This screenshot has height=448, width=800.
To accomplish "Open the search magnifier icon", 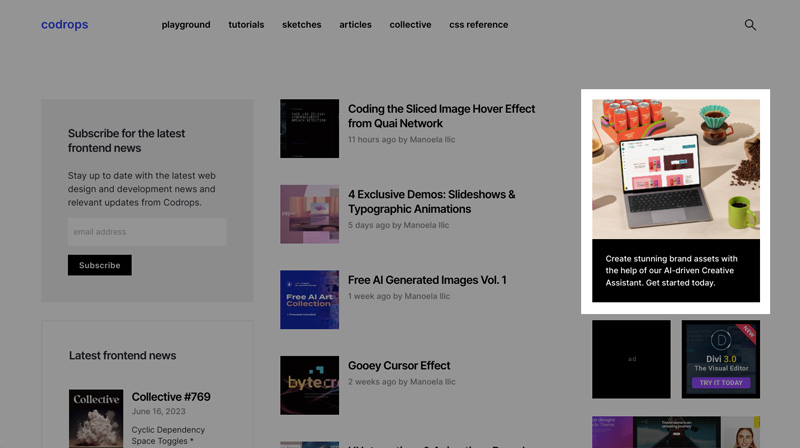I will (x=750, y=24).
